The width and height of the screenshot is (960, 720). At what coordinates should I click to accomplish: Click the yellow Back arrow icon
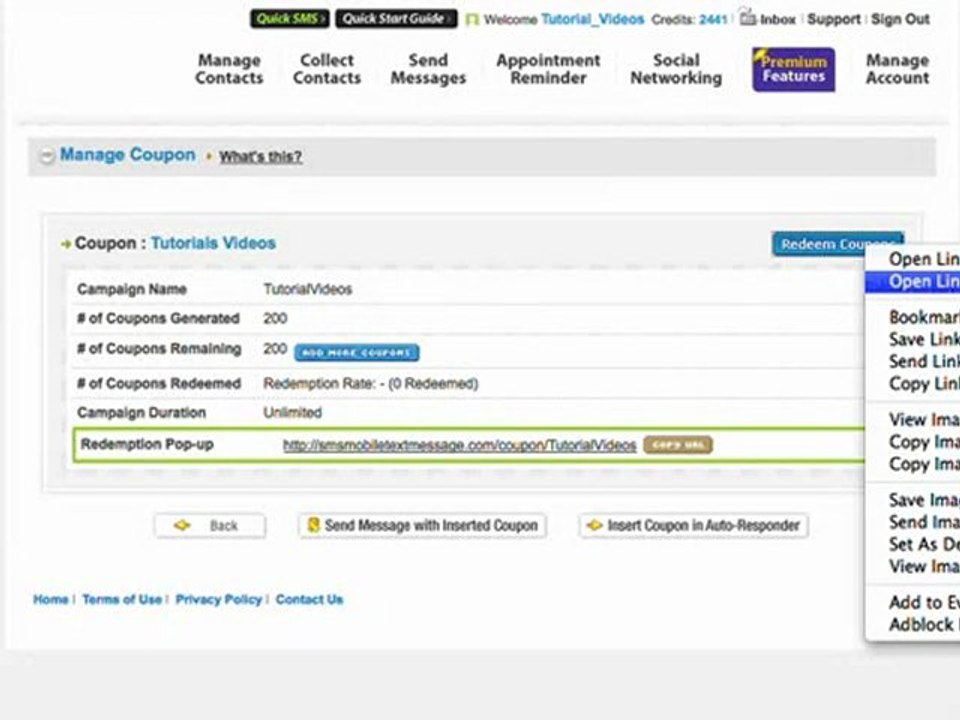(182, 525)
